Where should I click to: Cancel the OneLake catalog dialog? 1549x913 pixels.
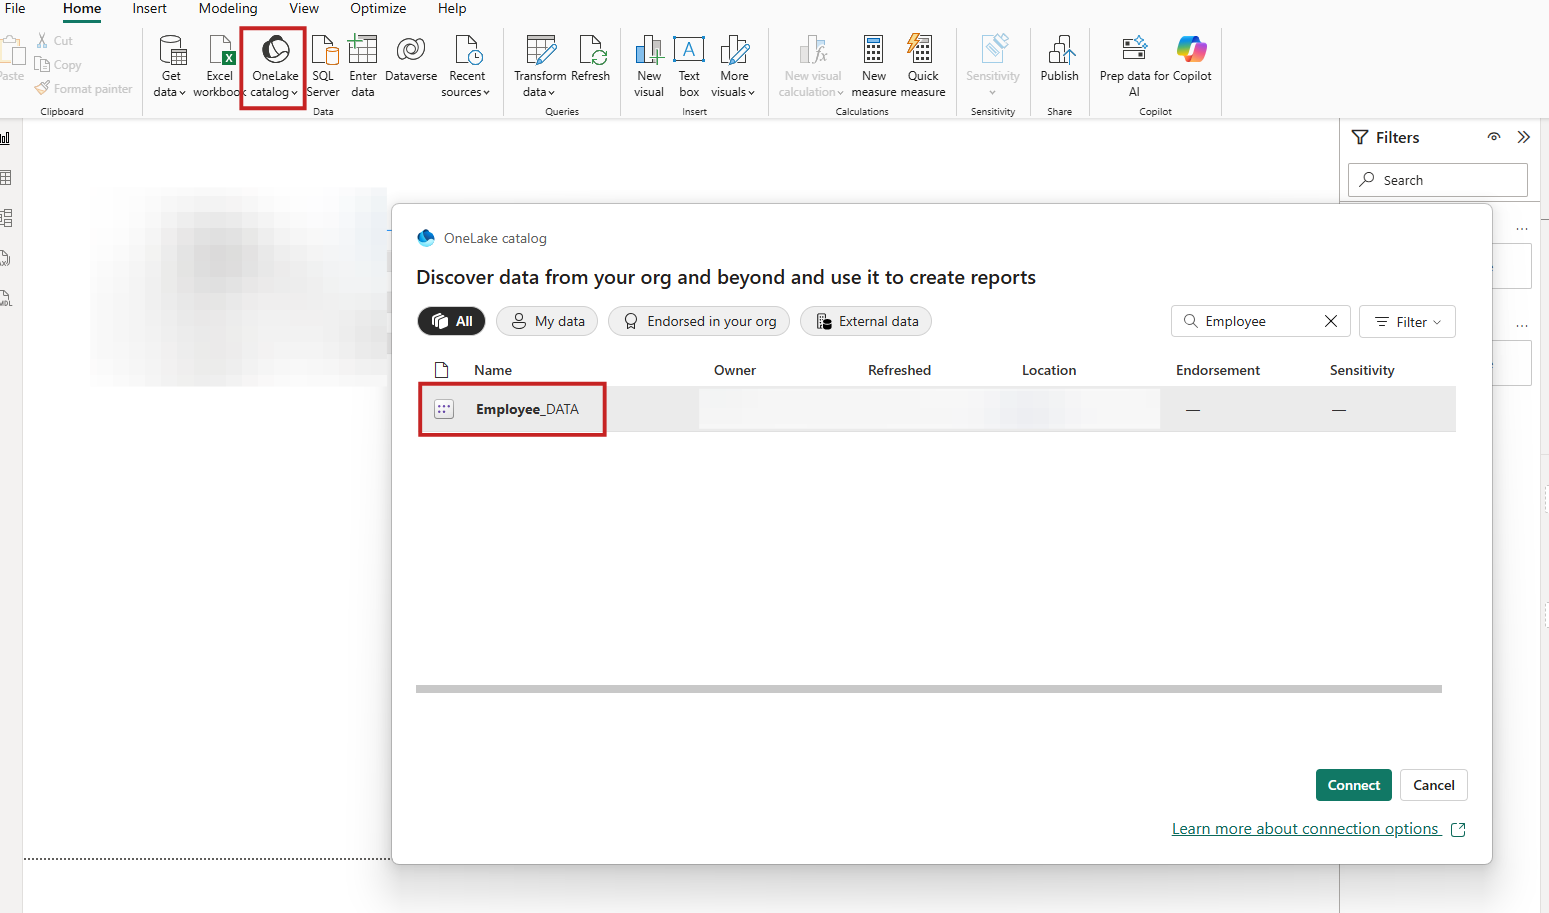tap(1434, 785)
